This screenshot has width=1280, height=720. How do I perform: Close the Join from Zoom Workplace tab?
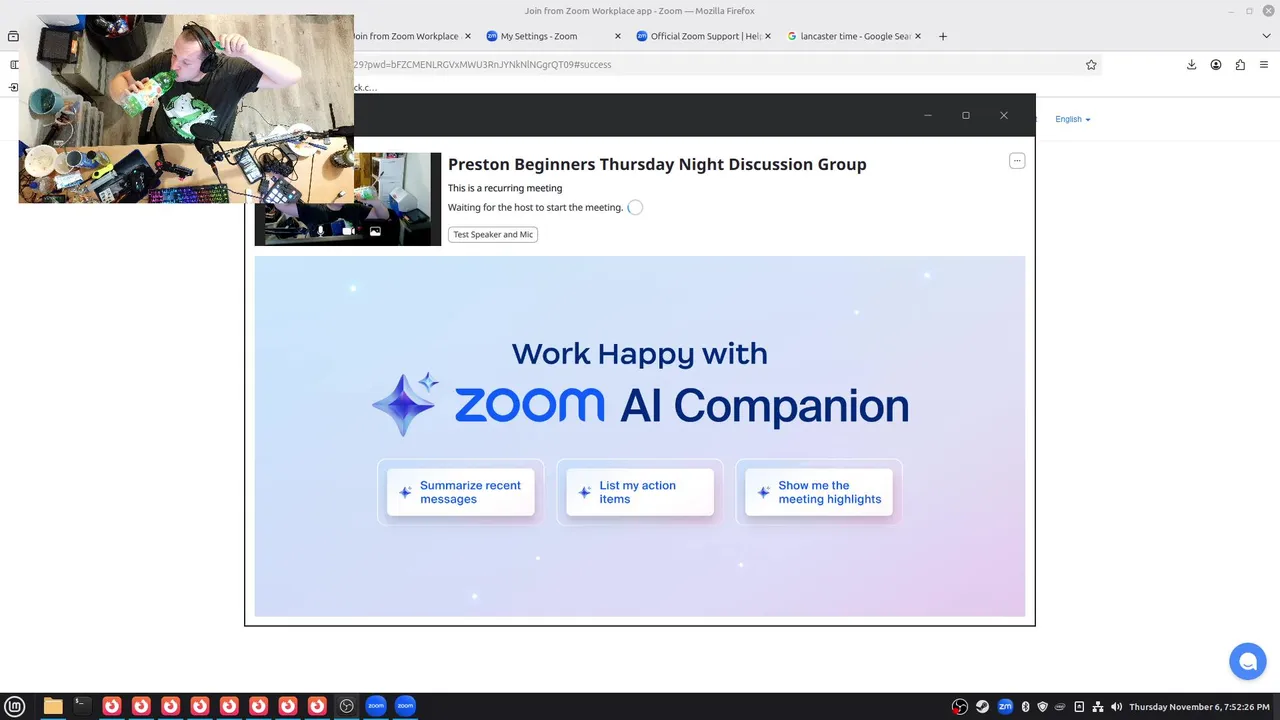[467, 36]
